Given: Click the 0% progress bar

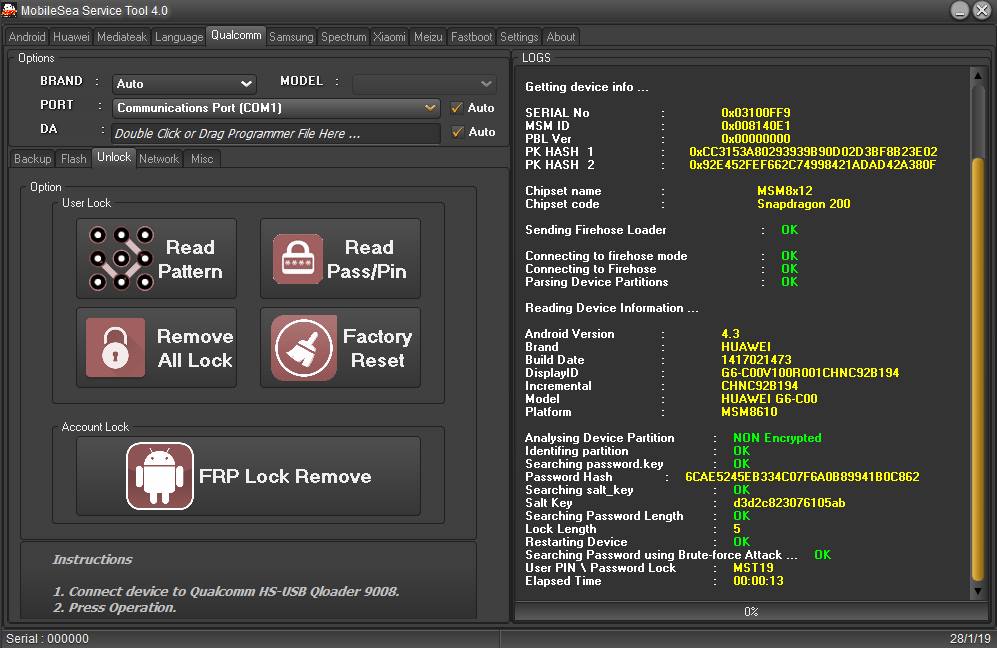Looking at the screenshot, I should pos(751,611).
